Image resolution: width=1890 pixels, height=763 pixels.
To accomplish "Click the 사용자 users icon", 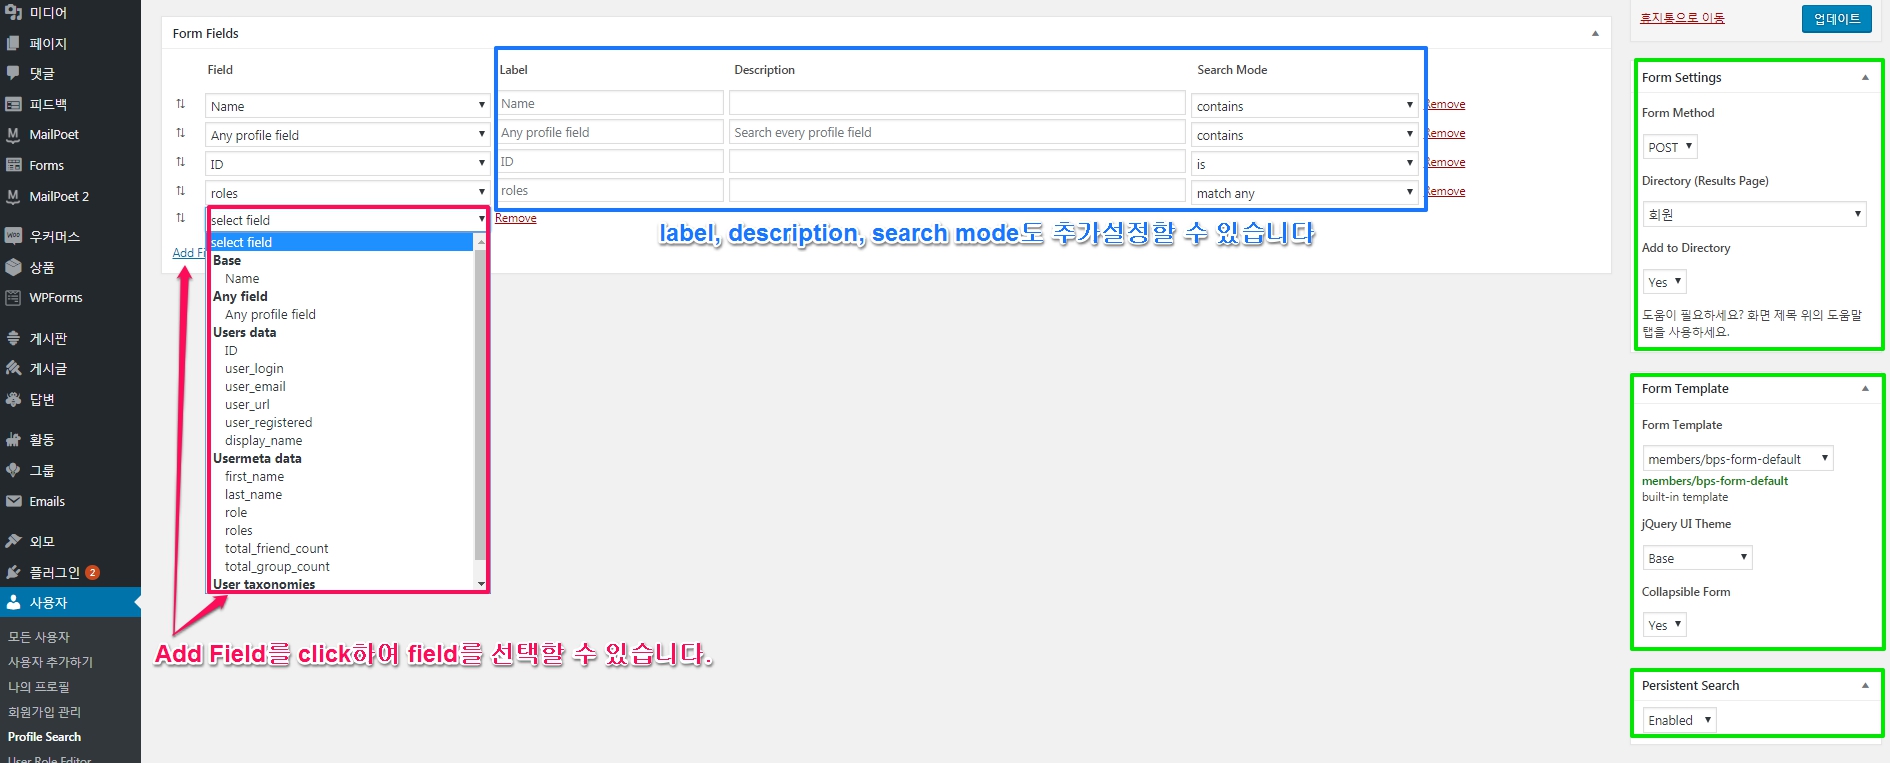I will tap(13, 602).
